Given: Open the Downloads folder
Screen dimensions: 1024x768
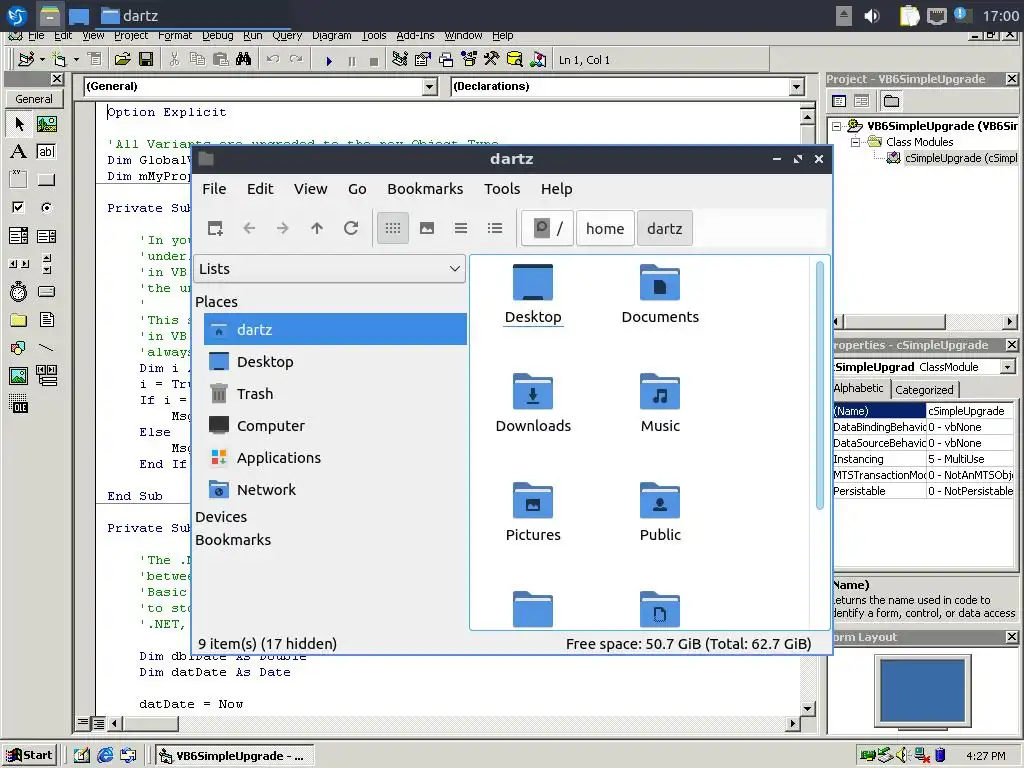Looking at the screenshot, I should pyautogui.click(x=533, y=403).
